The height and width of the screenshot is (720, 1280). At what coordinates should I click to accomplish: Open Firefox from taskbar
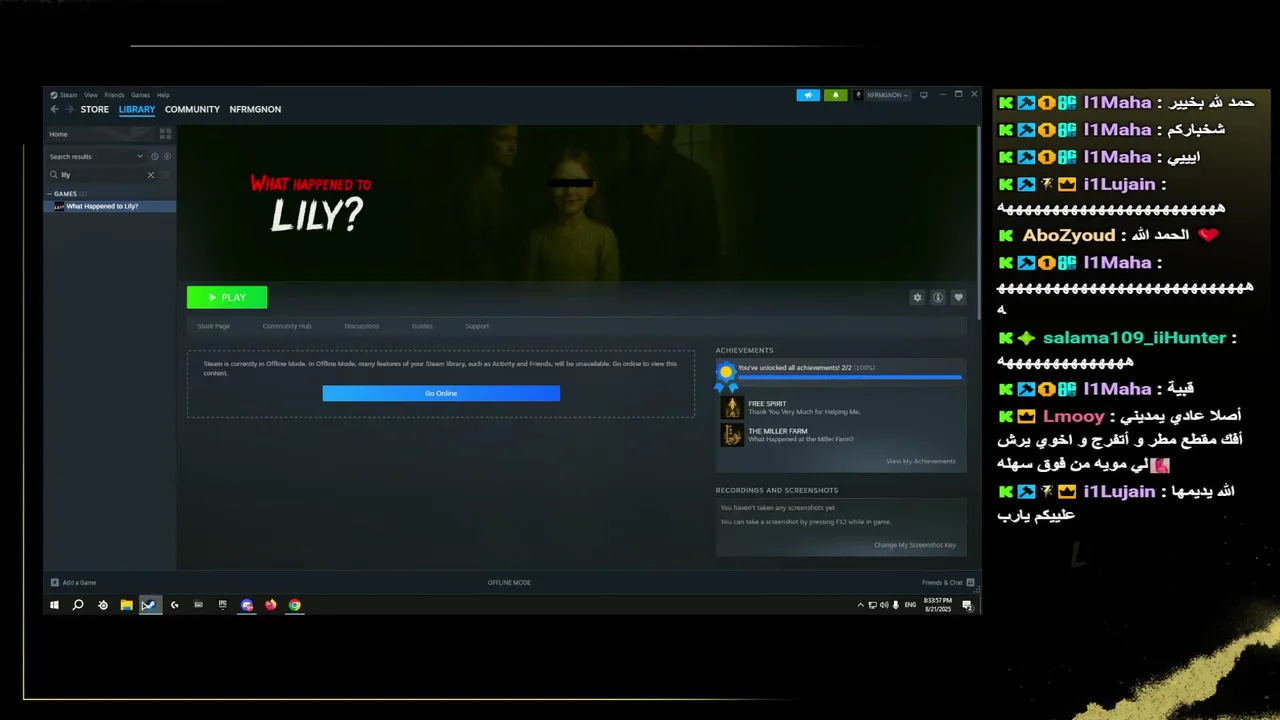coord(270,605)
